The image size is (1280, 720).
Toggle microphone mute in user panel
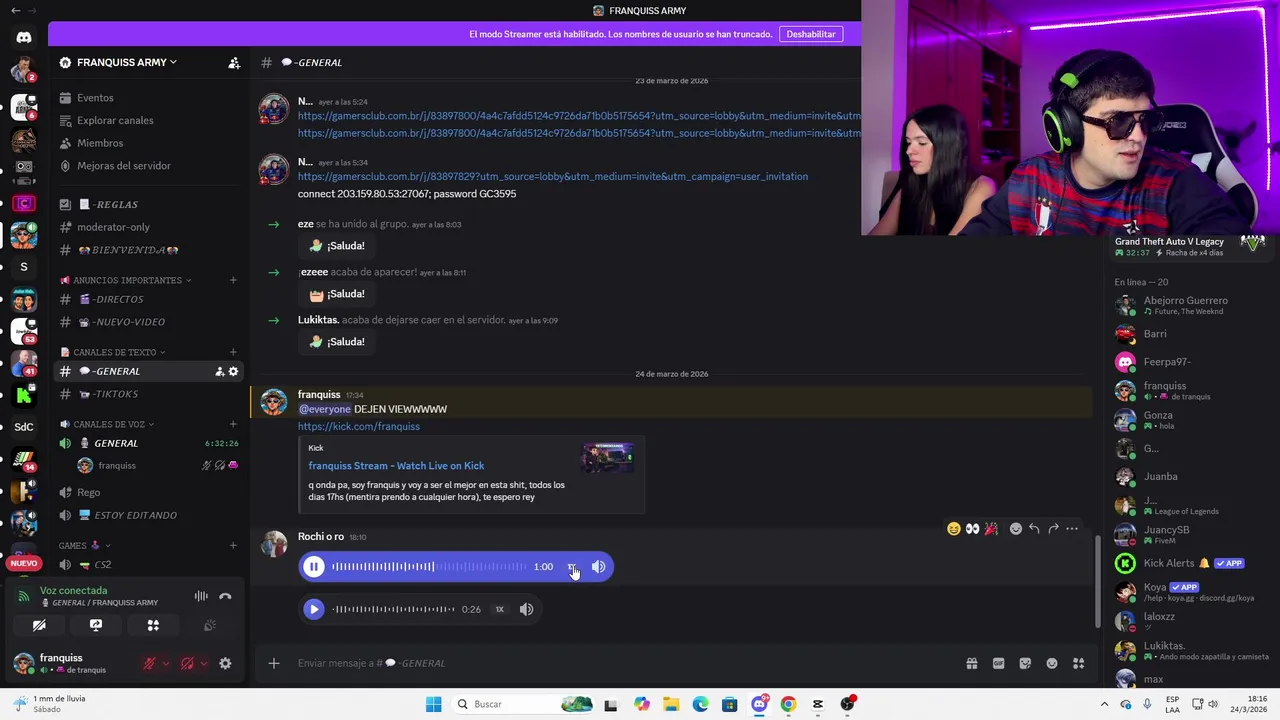point(149,663)
